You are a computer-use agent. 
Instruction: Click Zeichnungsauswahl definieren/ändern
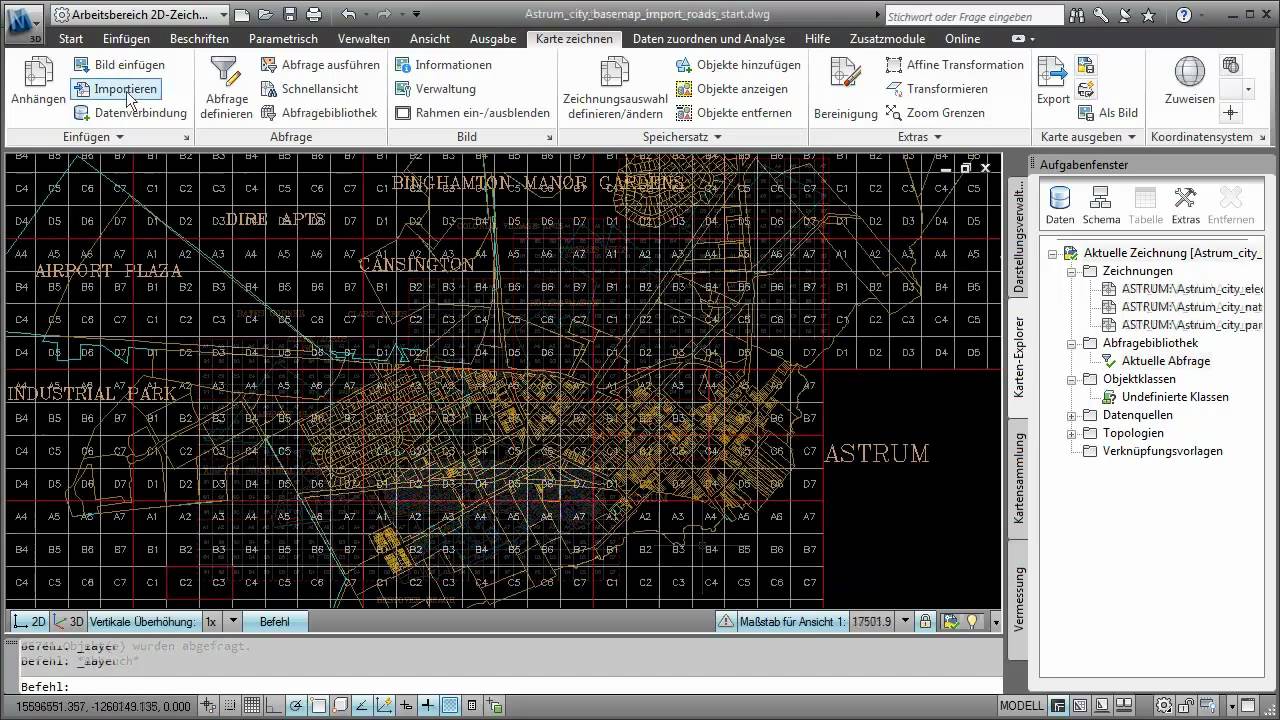tap(615, 87)
